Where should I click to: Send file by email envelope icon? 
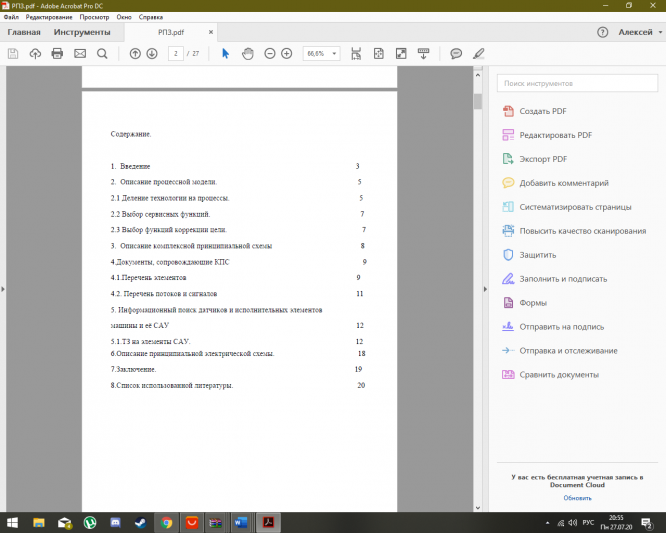coord(80,53)
